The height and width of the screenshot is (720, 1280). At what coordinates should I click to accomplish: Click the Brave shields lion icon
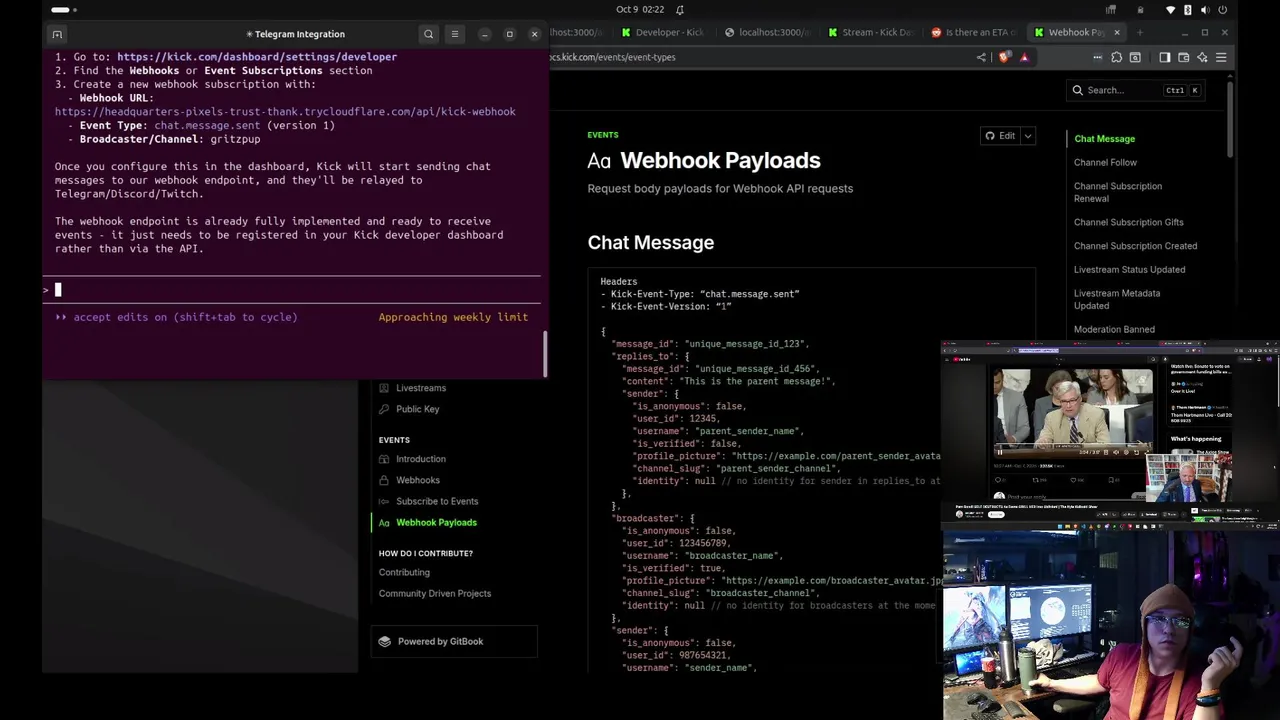1005,57
